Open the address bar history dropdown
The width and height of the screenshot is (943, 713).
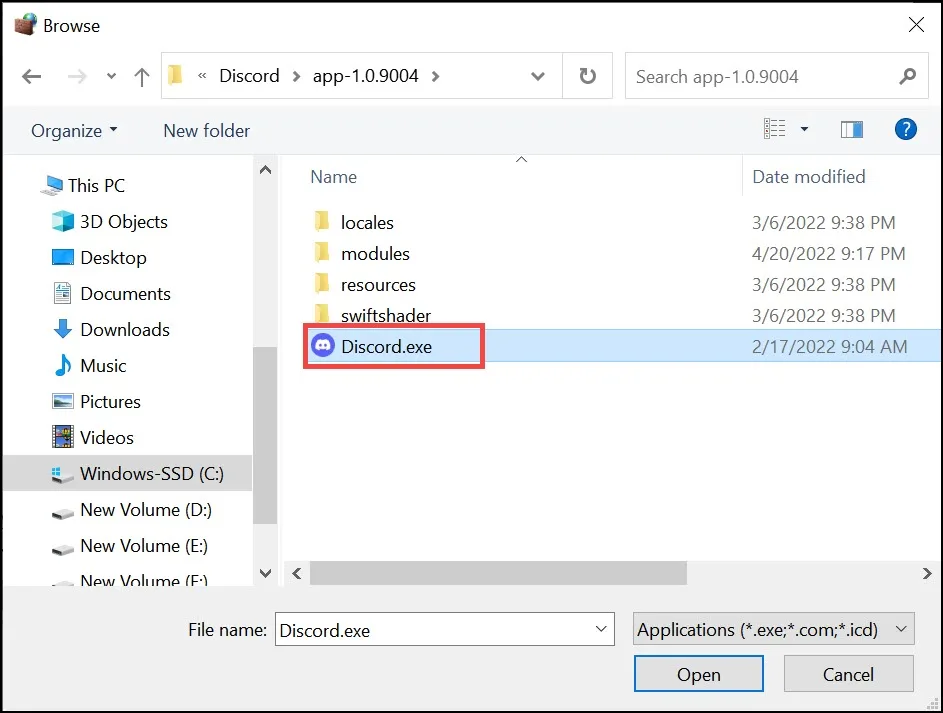(538, 76)
